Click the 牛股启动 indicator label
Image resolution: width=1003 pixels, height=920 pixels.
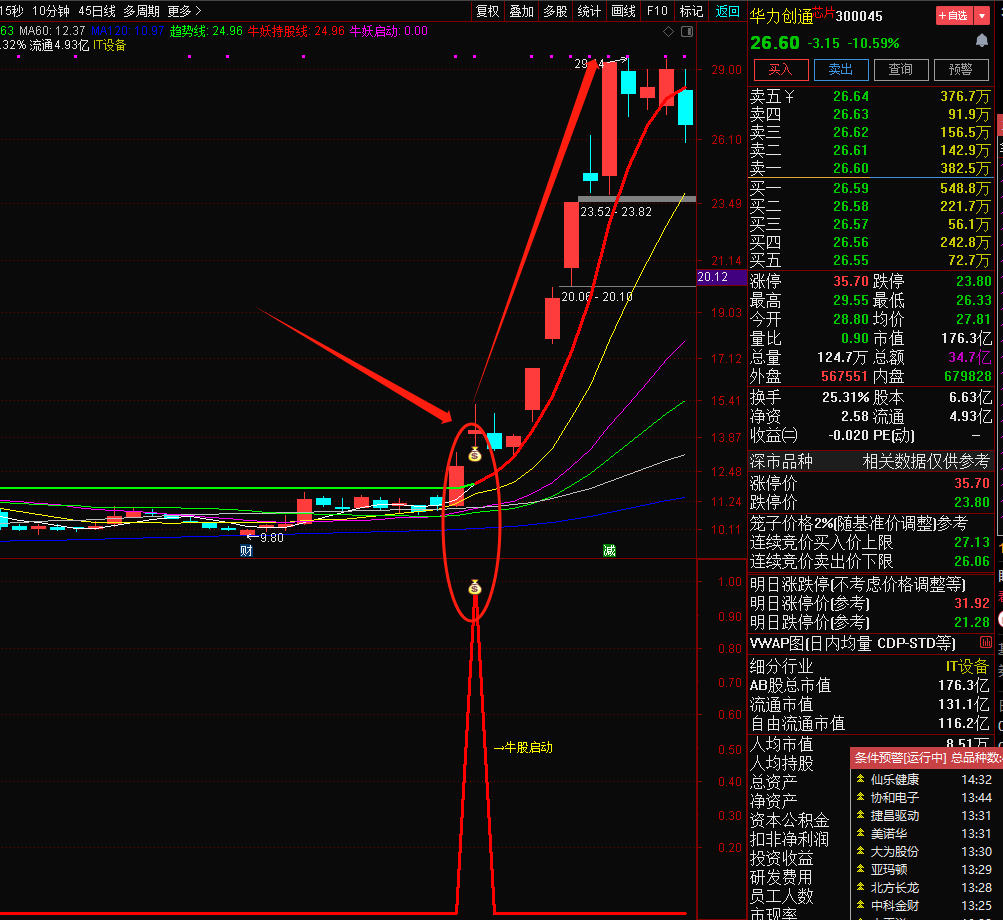click(523, 747)
